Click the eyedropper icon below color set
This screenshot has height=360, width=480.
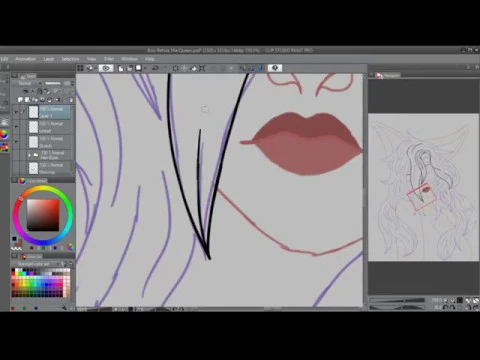pyautogui.click(x=64, y=307)
